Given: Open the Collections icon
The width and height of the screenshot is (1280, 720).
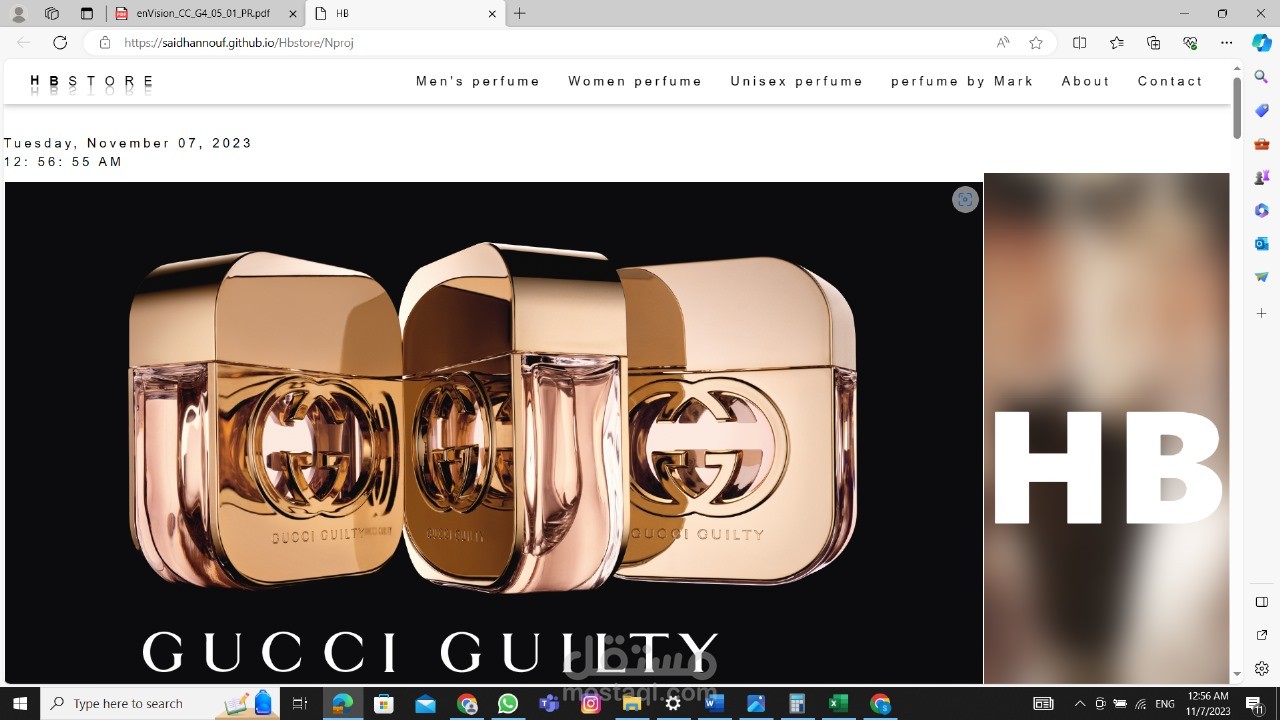Looking at the screenshot, I should pos(1153,43).
